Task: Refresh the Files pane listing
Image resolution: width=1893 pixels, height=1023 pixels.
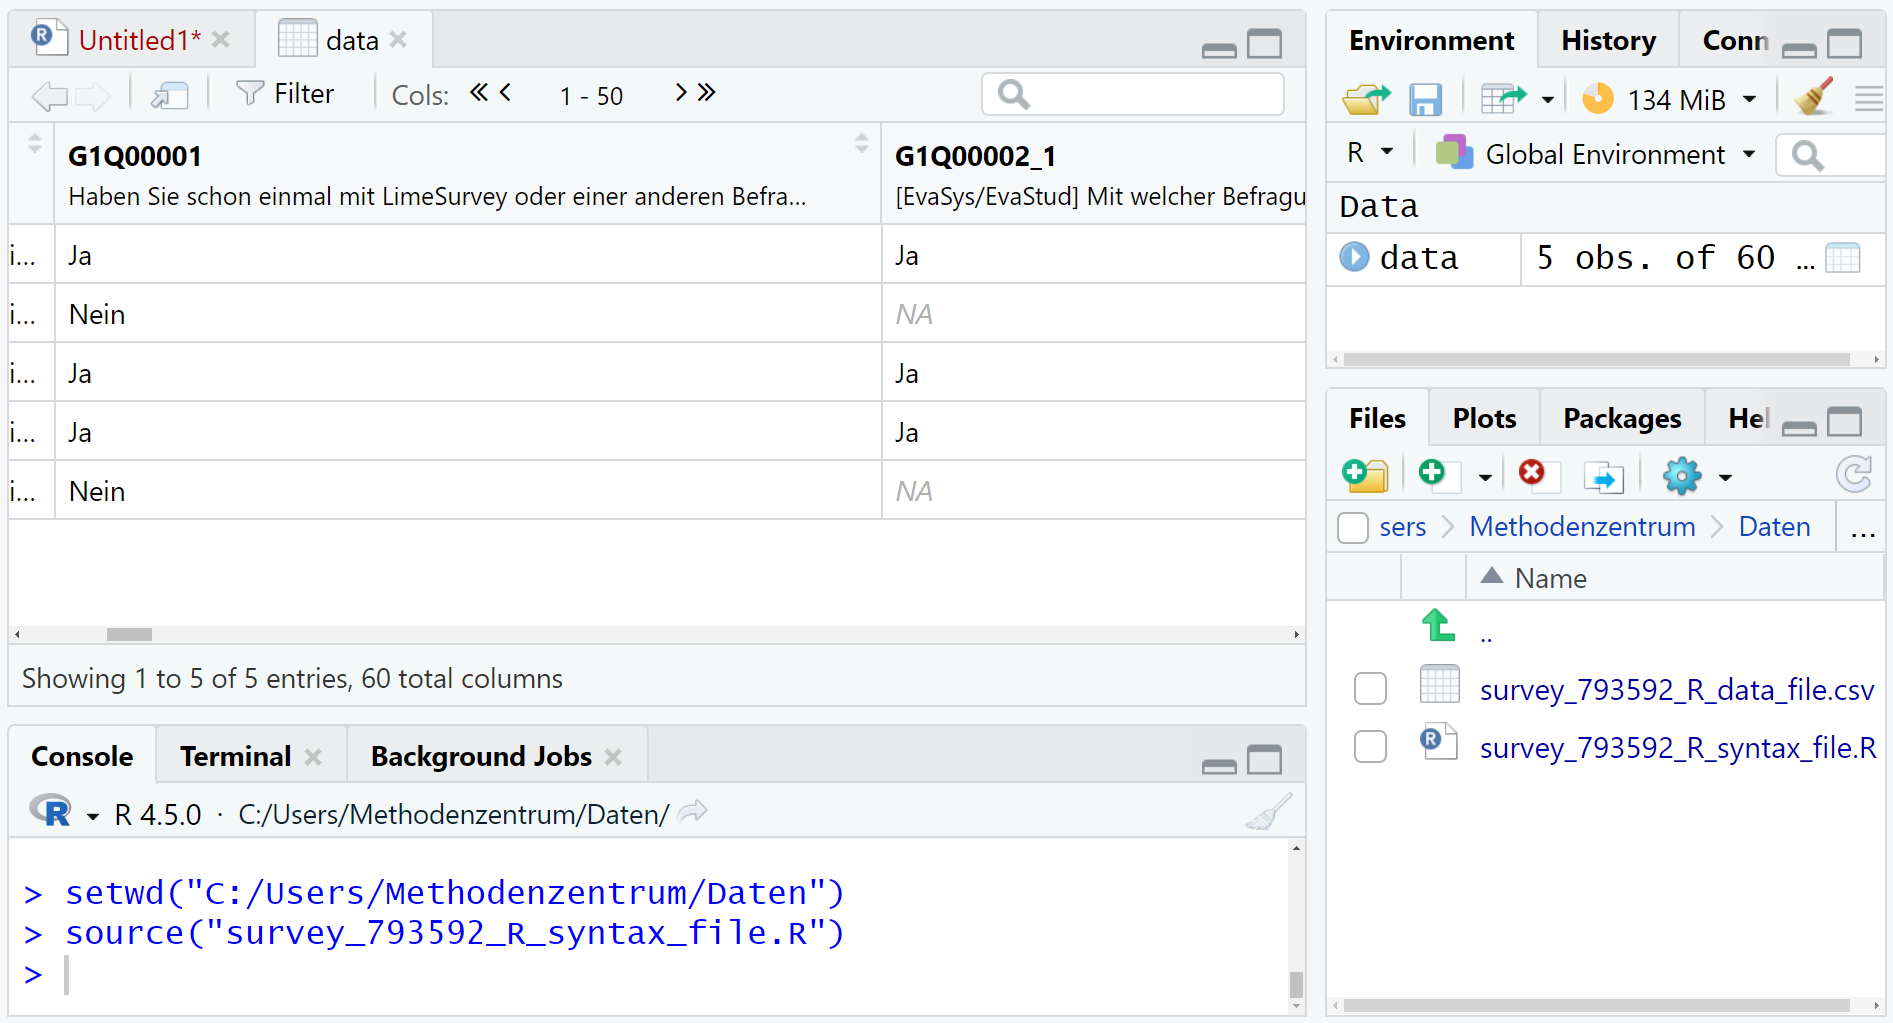Action: (1853, 475)
